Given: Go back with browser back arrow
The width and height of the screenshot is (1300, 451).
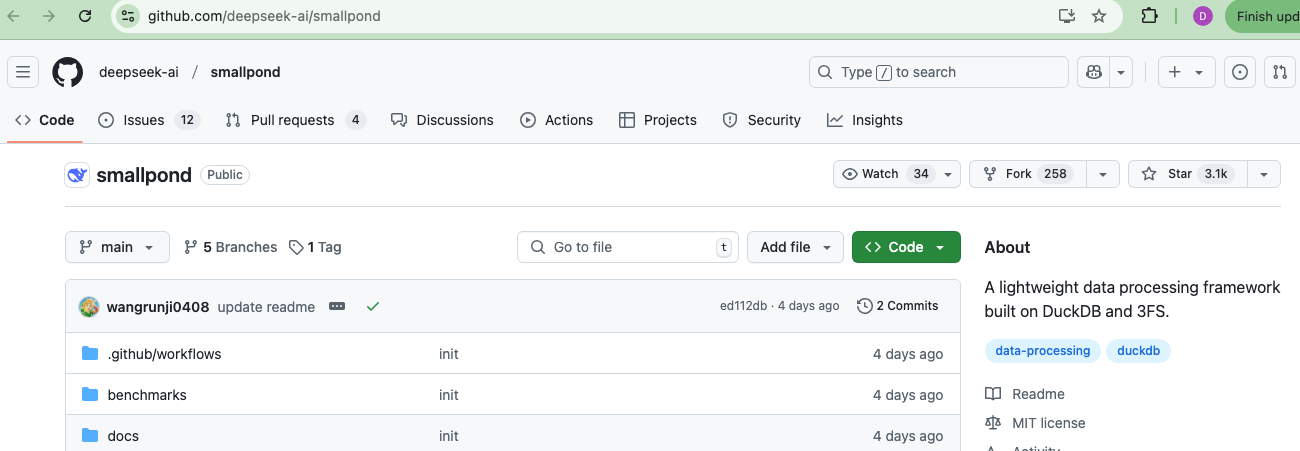Looking at the screenshot, I should [14, 16].
